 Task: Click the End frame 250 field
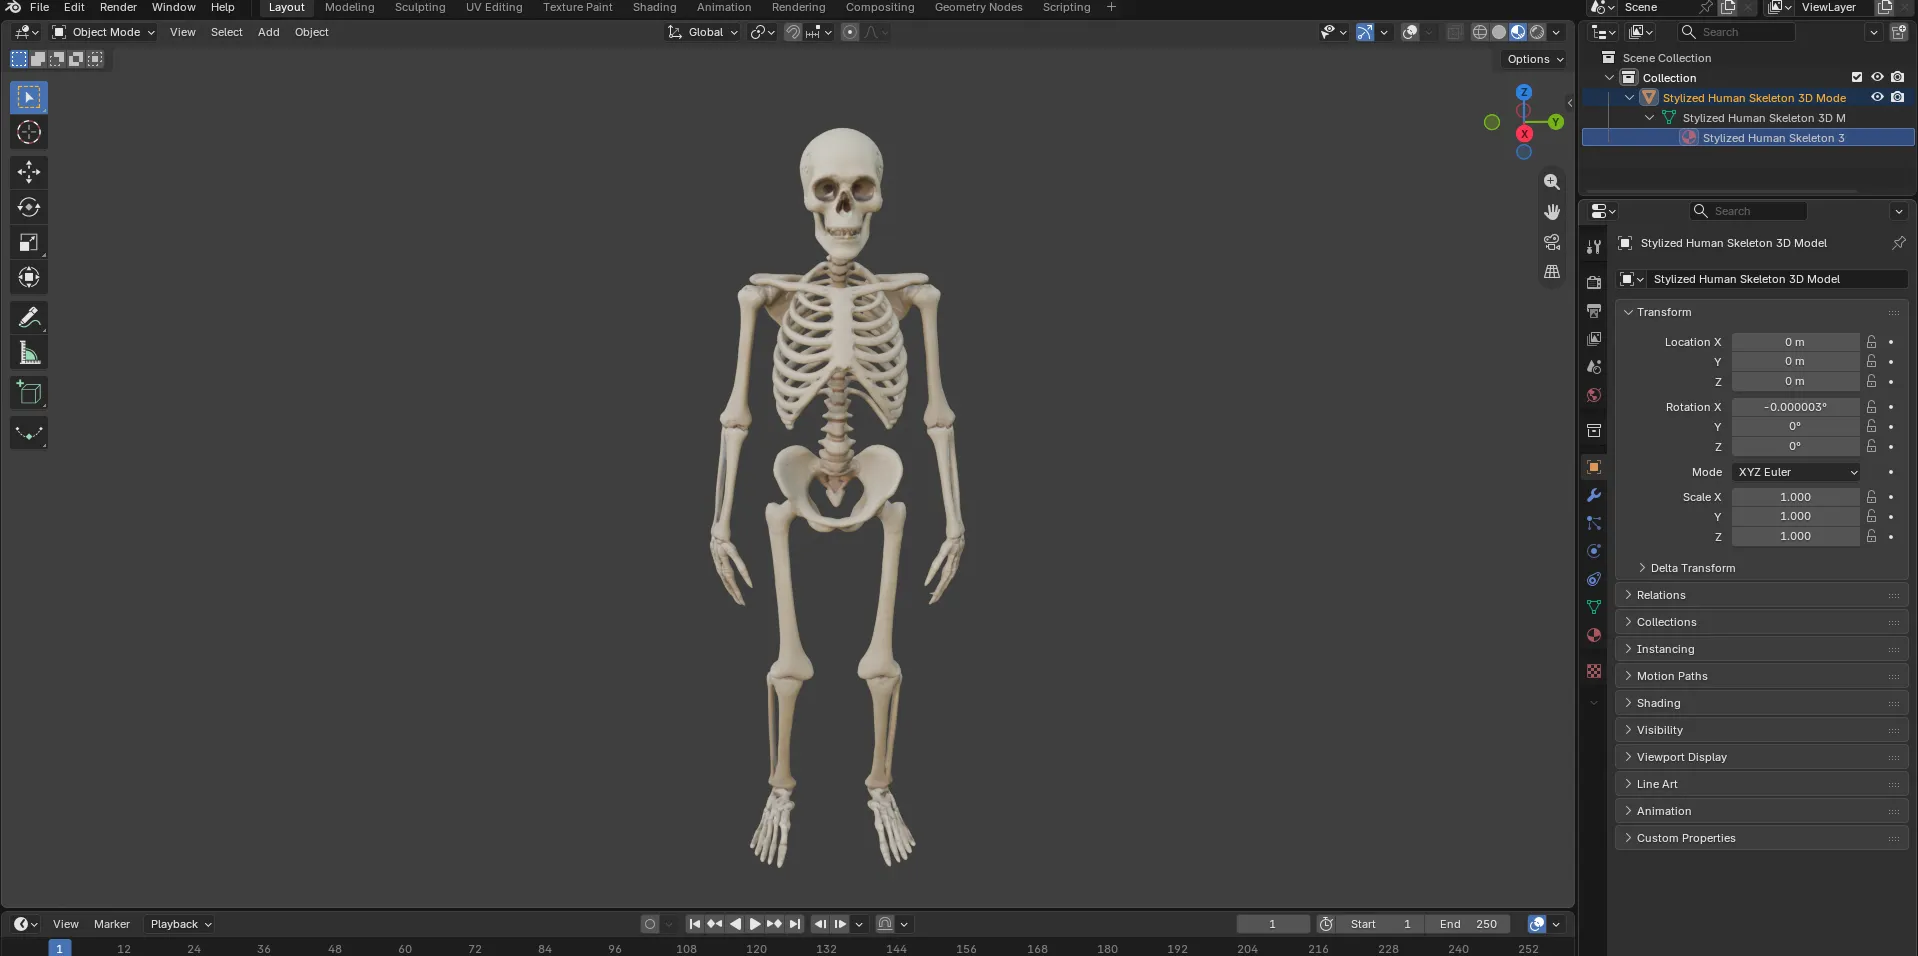click(x=1468, y=924)
